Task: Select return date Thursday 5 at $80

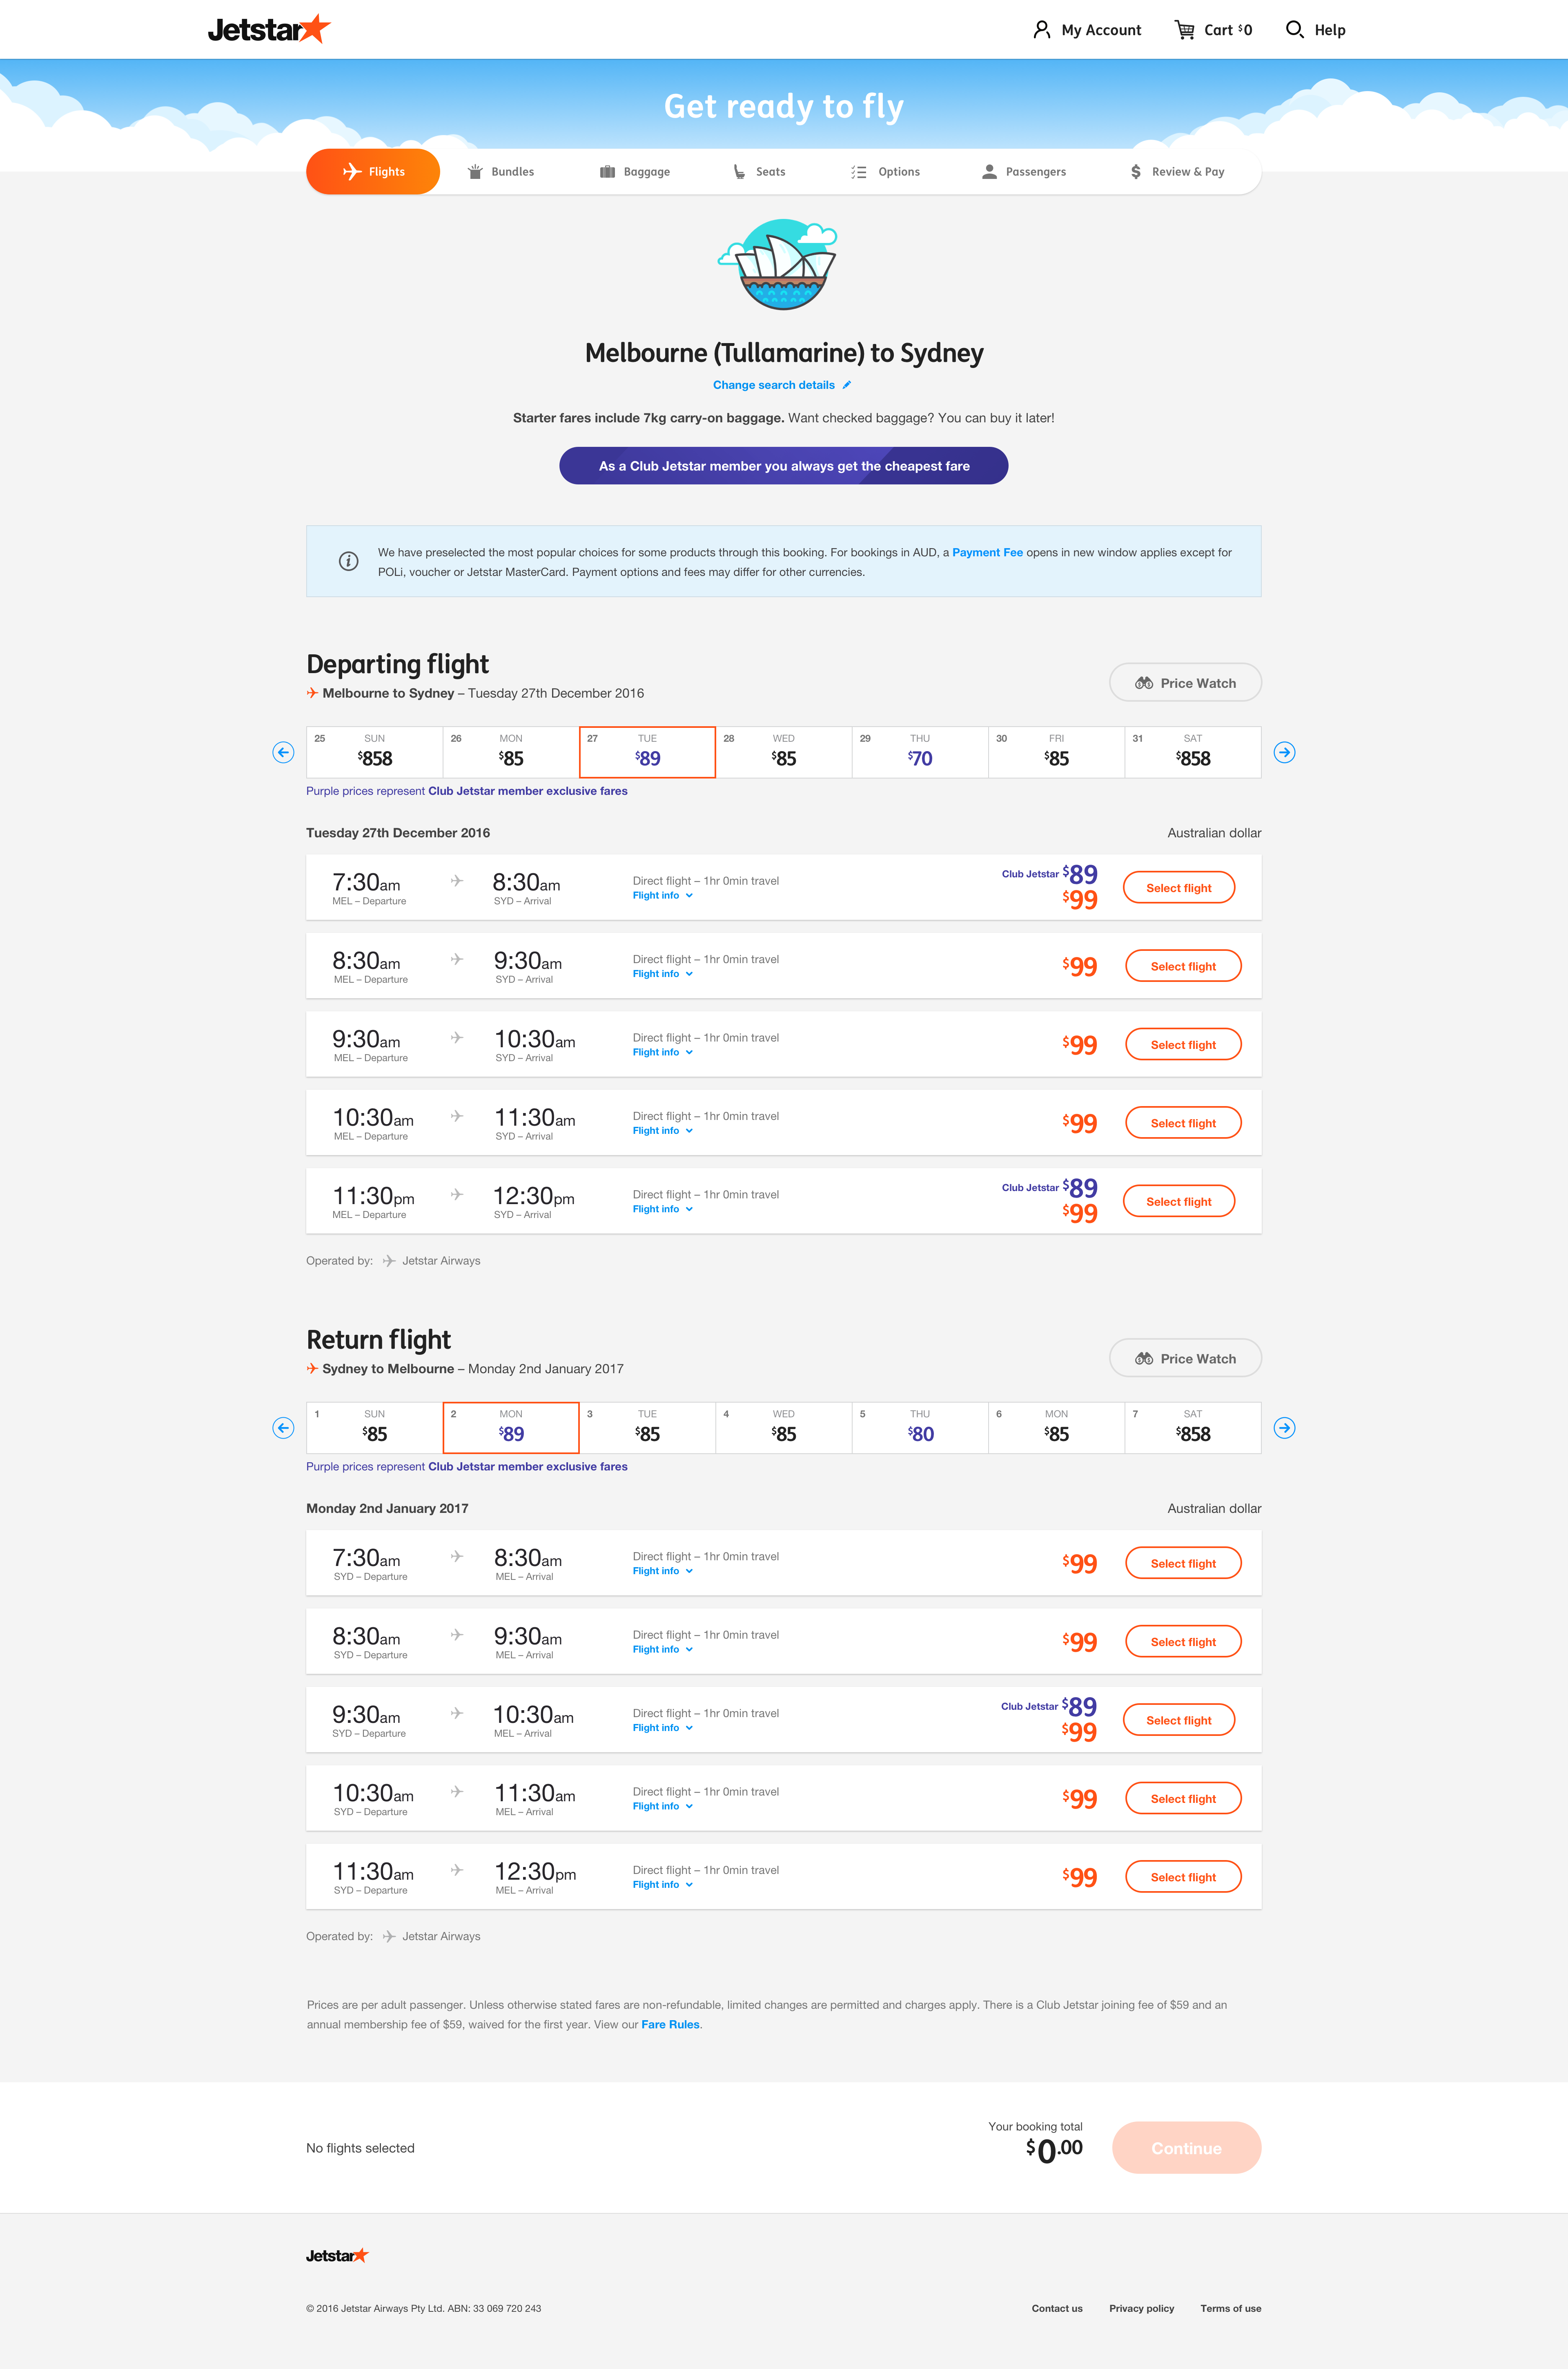Action: [x=920, y=1428]
